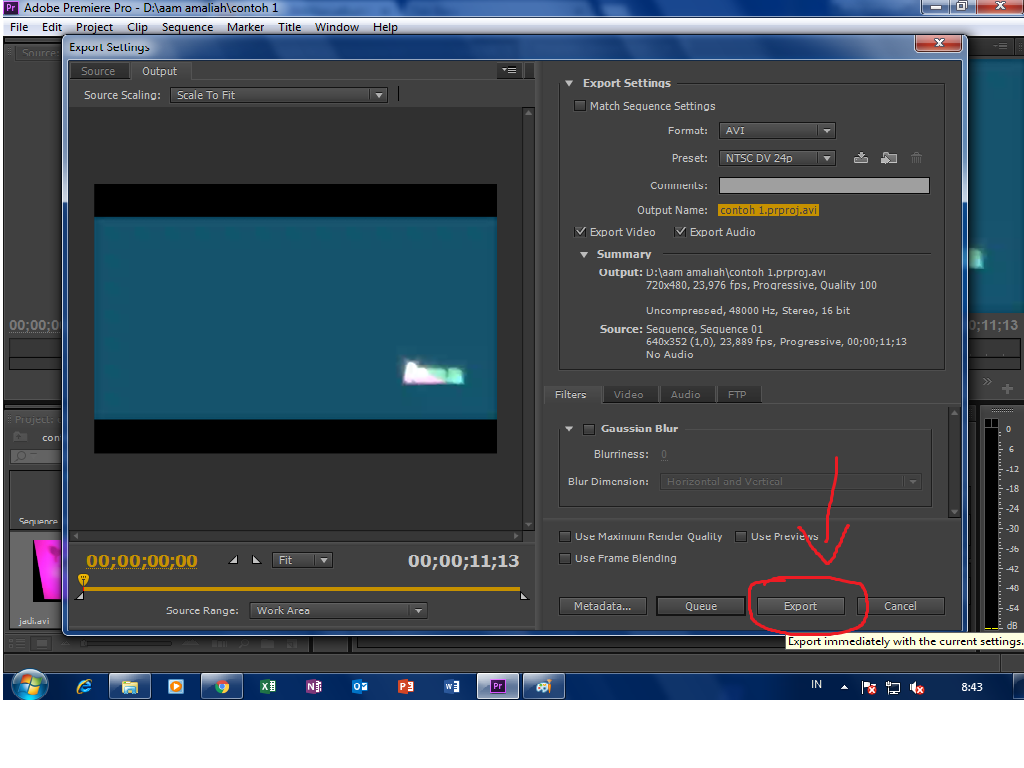Open Excel from the taskbar
Screen dimensions: 1024x768
(268, 686)
